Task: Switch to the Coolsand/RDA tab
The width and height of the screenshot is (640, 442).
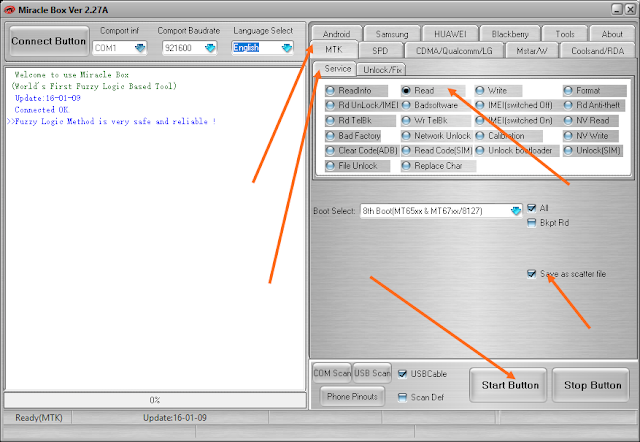Action: pyautogui.click(x=598, y=51)
